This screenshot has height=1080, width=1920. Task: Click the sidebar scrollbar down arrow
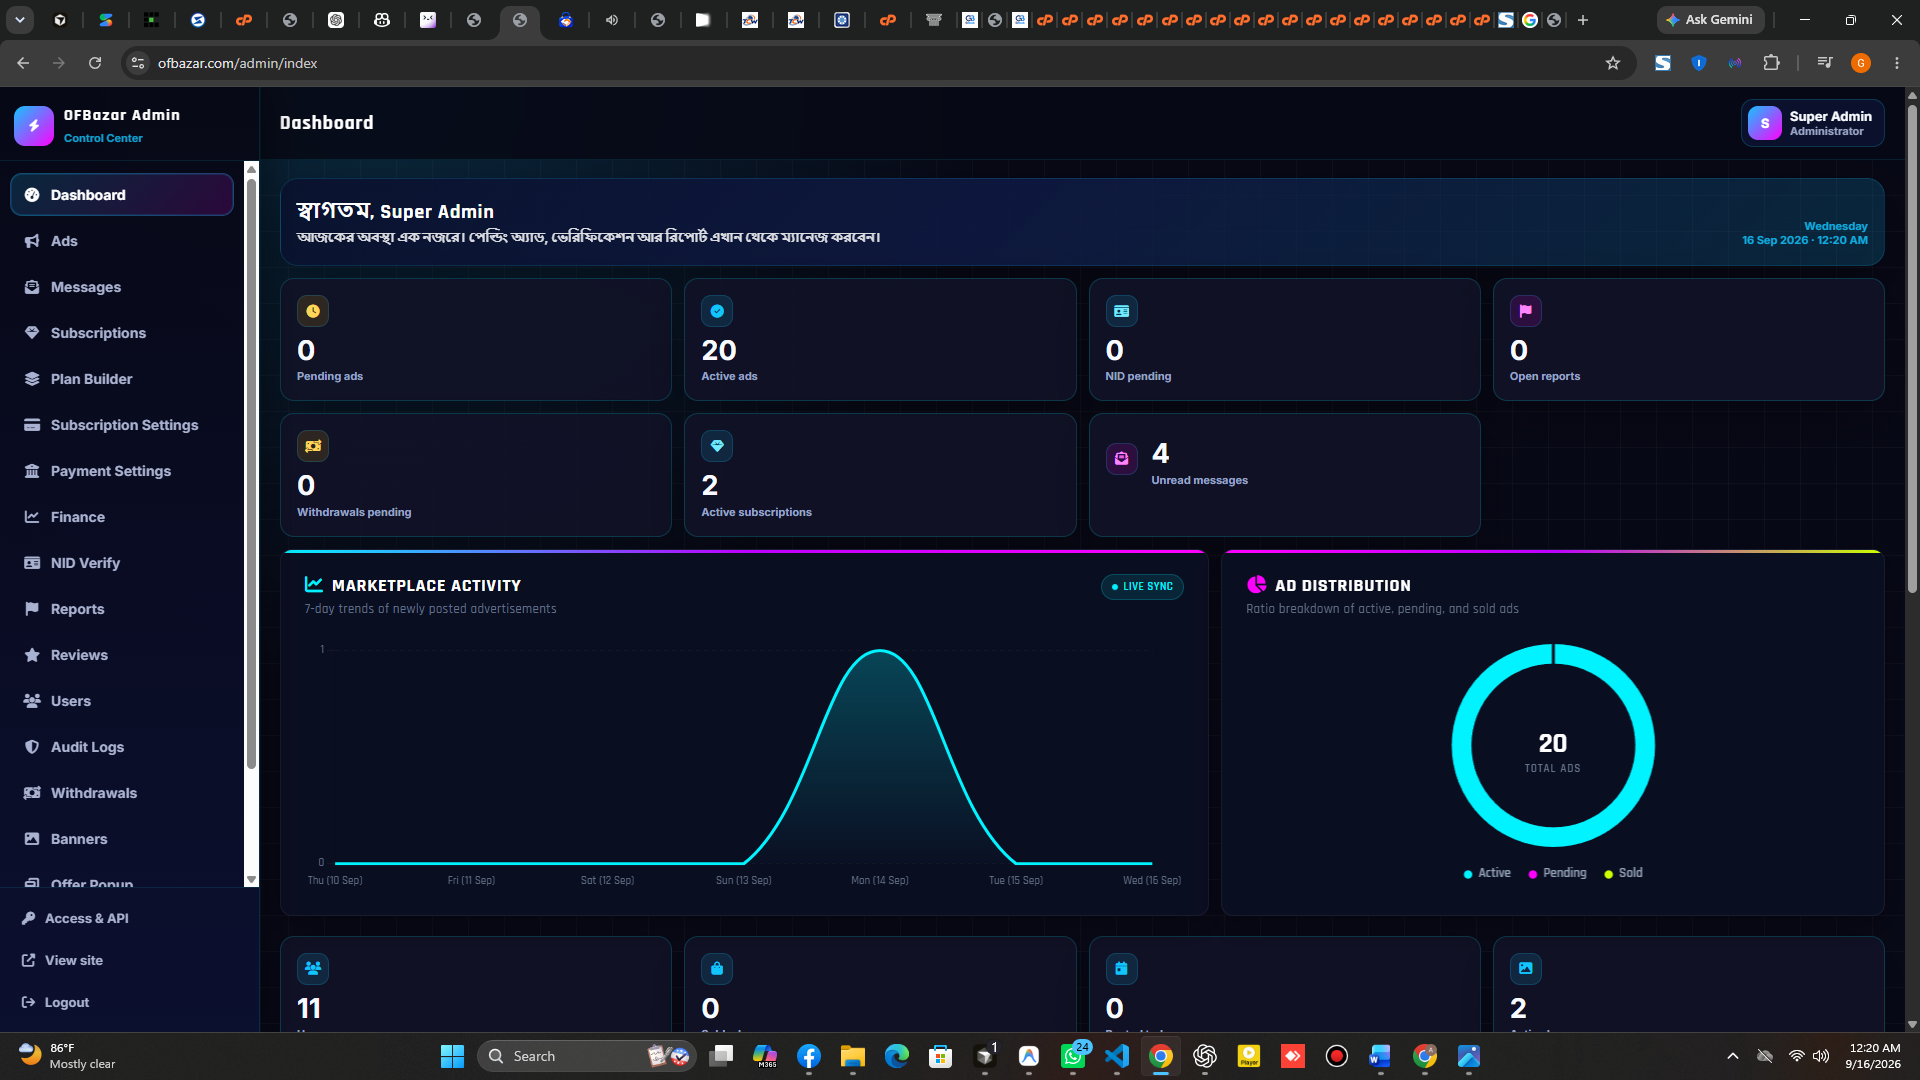click(x=251, y=880)
